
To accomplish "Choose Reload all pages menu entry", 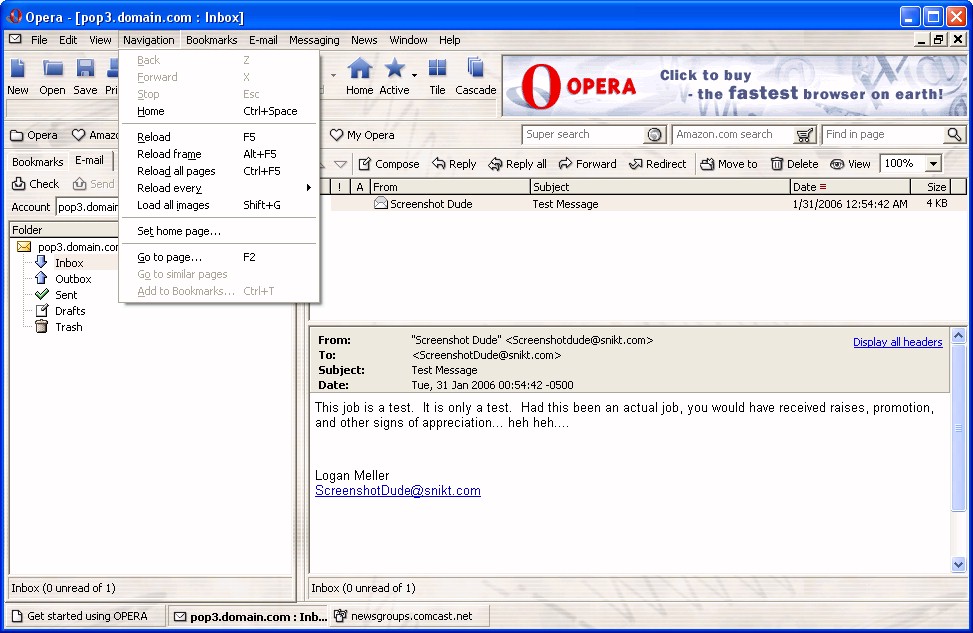I will click(220, 171).
